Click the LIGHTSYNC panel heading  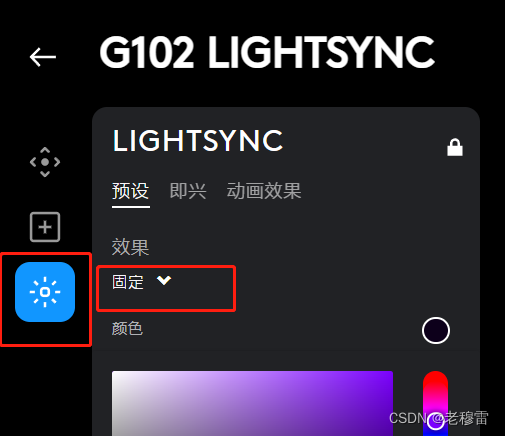(x=198, y=141)
